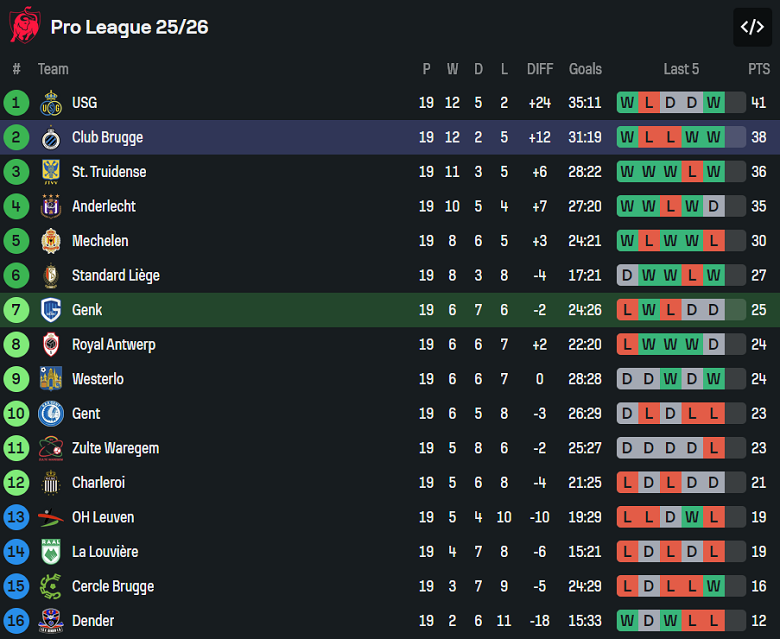
Task: Open the St. Truidense team link
Action: click(x=109, y=172)
